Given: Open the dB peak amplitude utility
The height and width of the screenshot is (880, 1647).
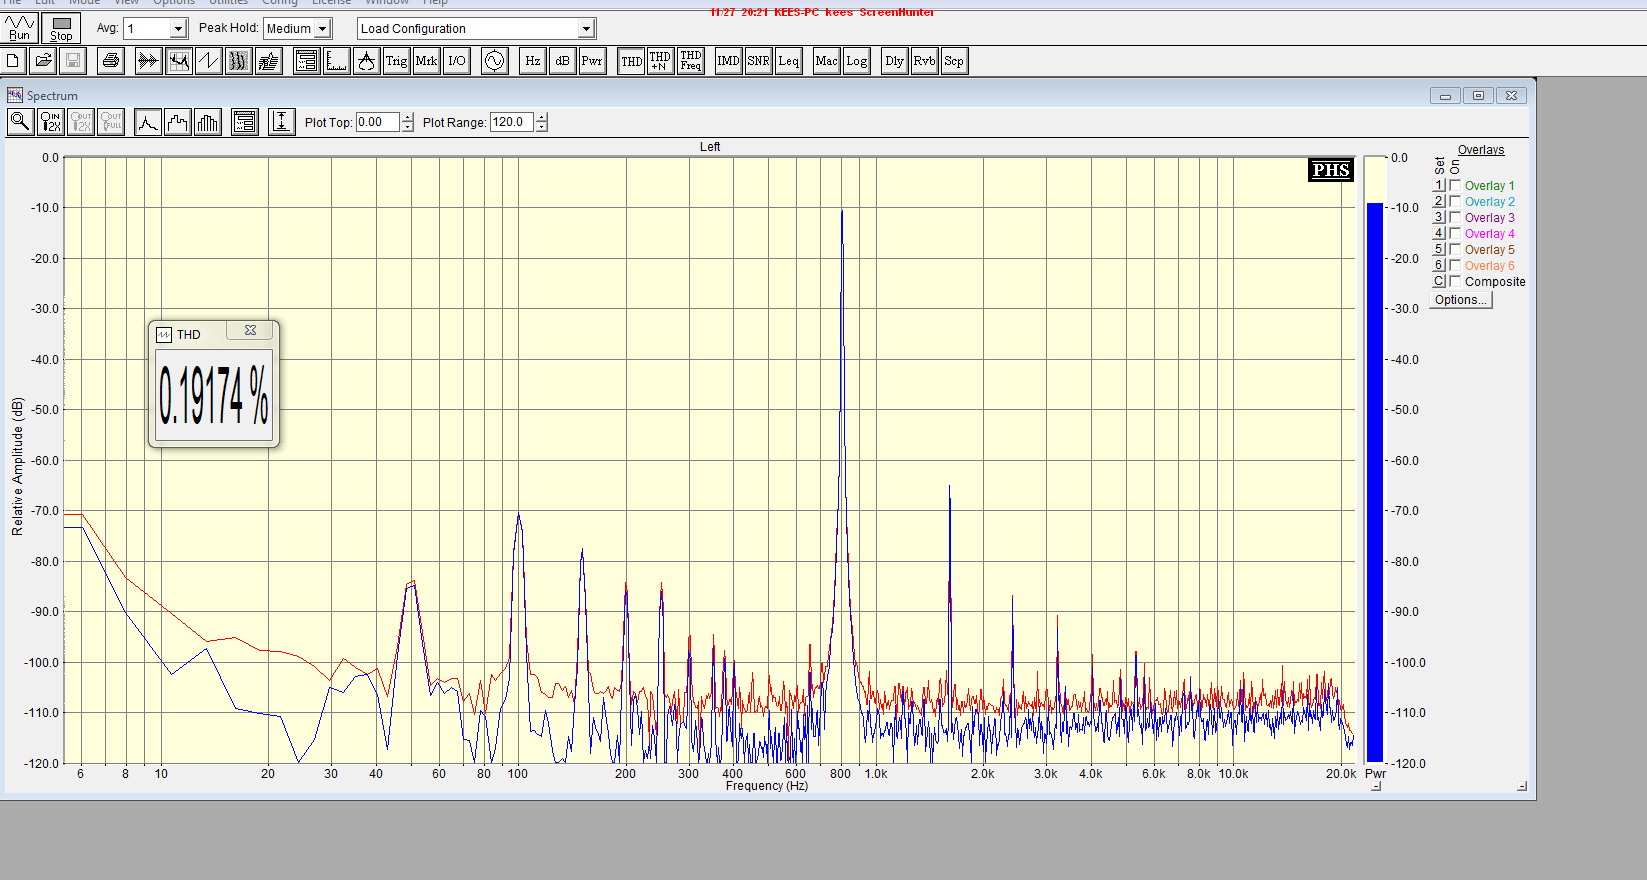Looking at the screenshot, I should tap(563, 61).
